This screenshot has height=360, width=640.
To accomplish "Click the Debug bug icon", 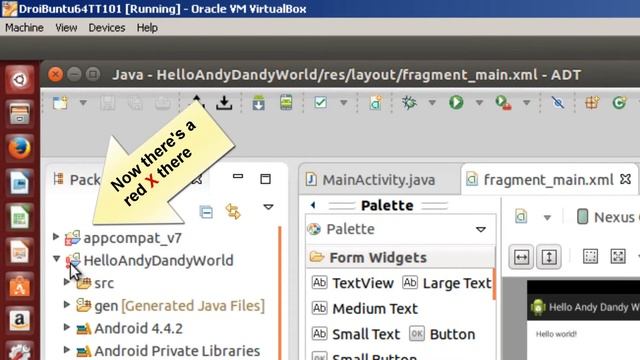I will click(x=409, y=102).
